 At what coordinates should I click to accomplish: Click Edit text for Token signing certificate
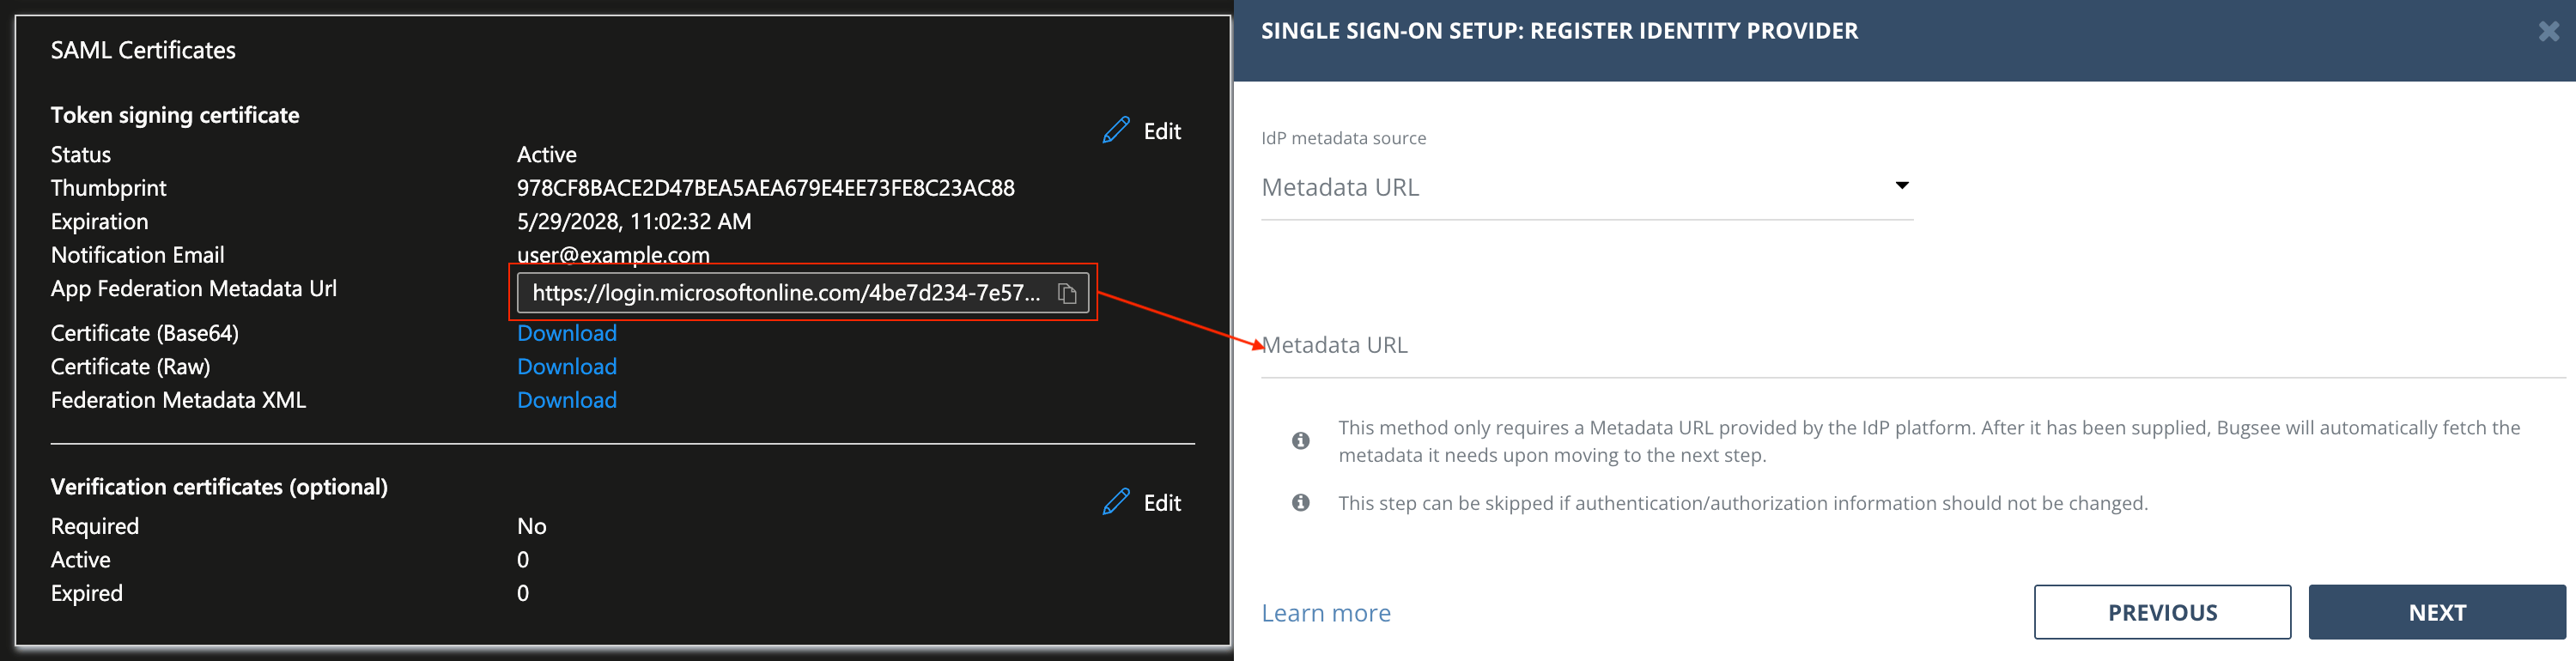click(1162, 131)
